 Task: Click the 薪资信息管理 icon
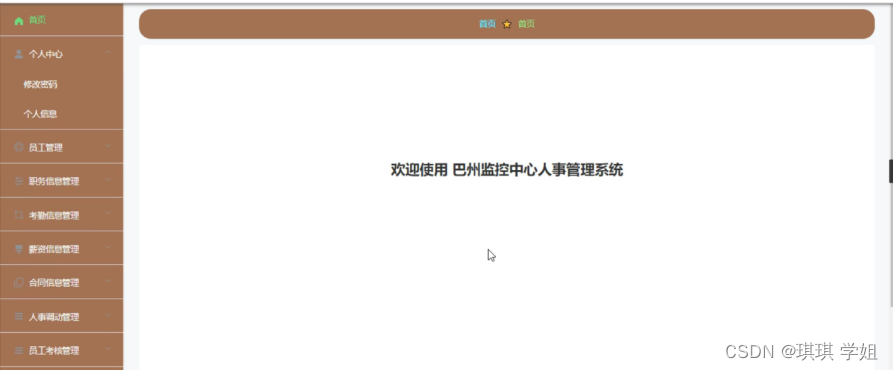(19, 249)
